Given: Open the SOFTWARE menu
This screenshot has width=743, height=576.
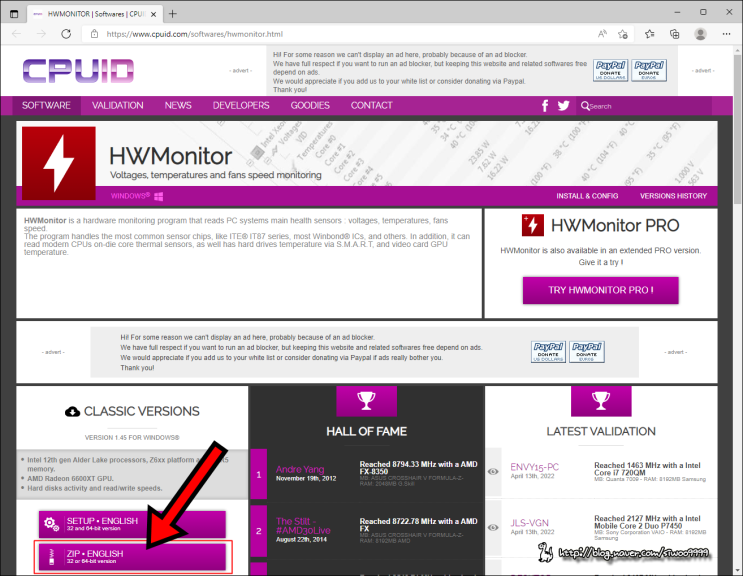Looking at the screenshot, I should (x=46, y=105).
